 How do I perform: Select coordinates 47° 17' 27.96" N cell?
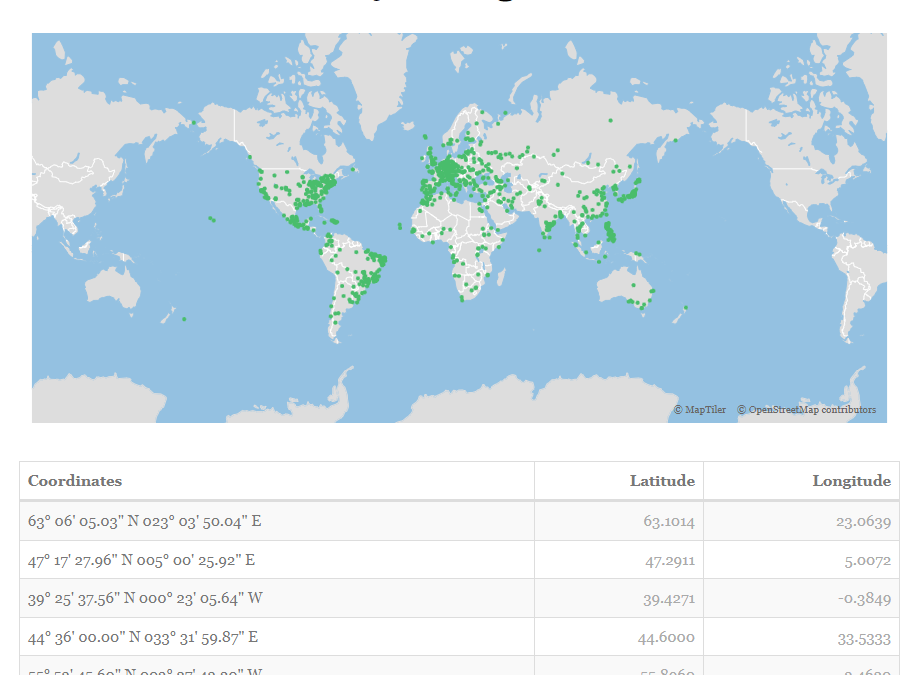[277, 560]
